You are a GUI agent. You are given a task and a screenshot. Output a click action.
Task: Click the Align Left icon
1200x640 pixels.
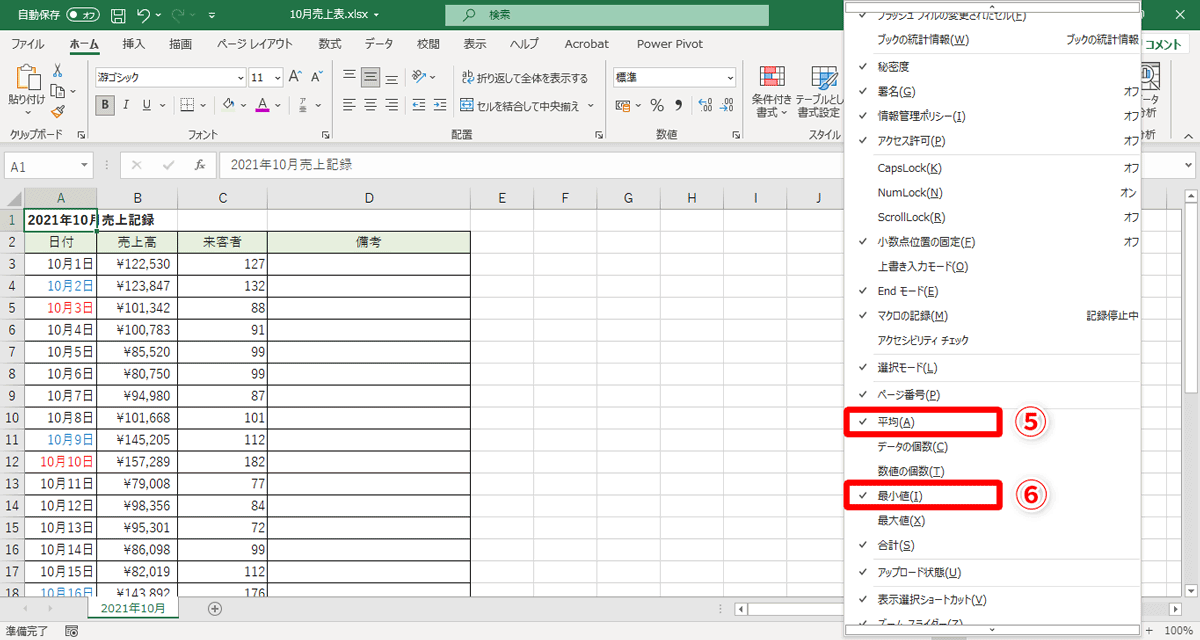(x=349, y=105)
